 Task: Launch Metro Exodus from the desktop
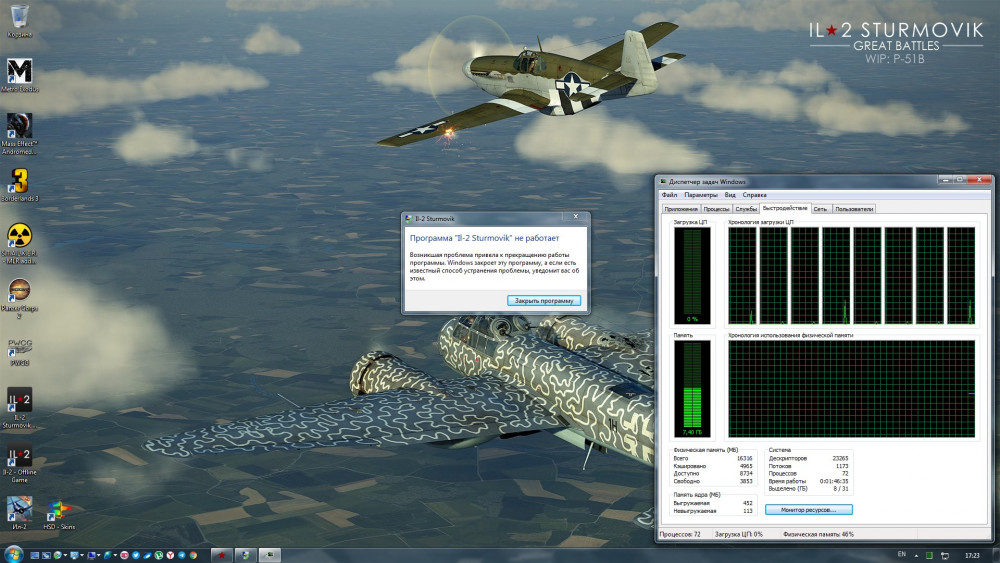19,71
